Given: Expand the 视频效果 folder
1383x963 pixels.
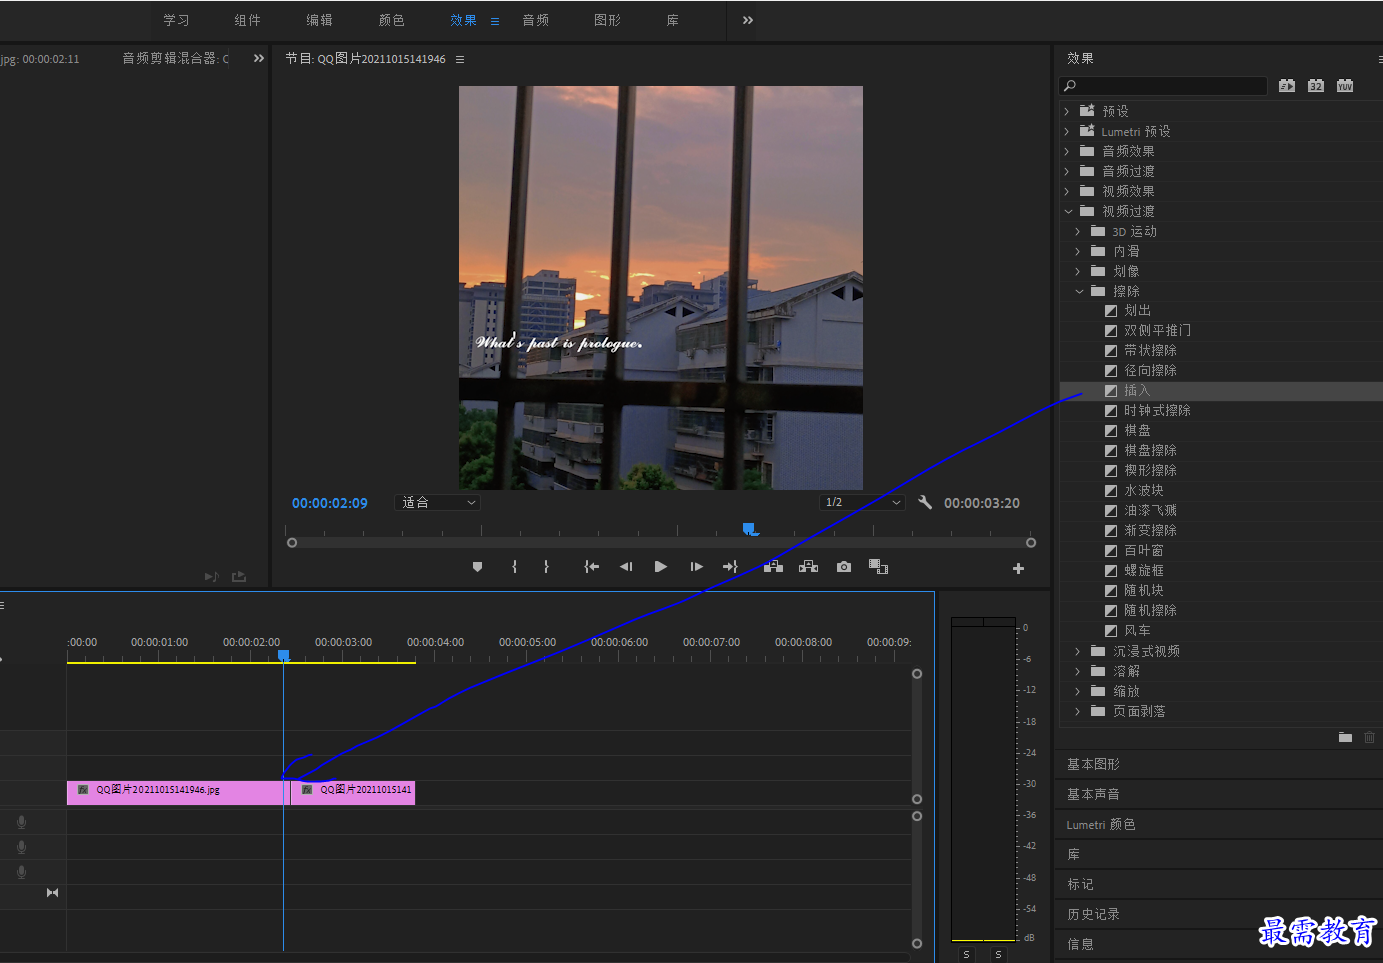Looking at the screenshot, I should 1066,191.
